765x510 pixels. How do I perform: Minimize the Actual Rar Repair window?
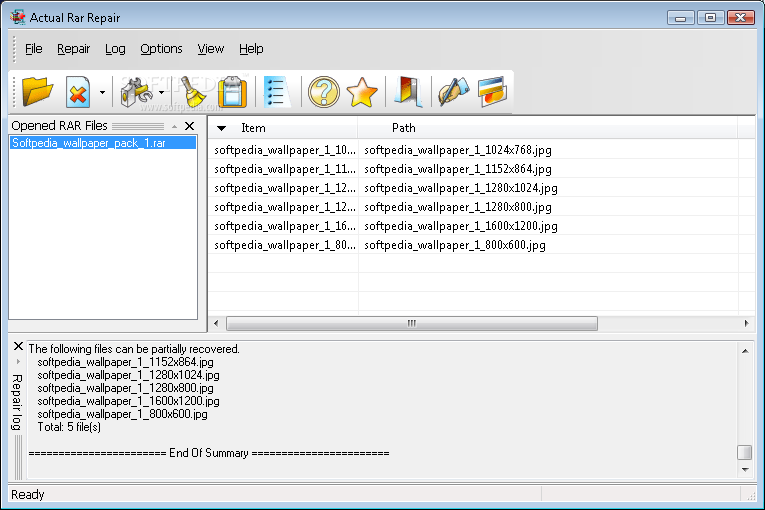pos(681,18)
